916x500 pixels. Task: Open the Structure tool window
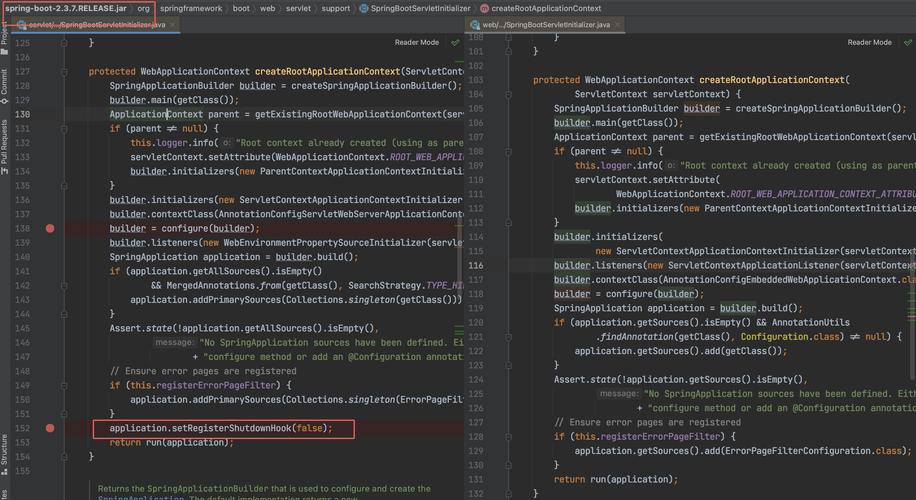coord(4,452)
